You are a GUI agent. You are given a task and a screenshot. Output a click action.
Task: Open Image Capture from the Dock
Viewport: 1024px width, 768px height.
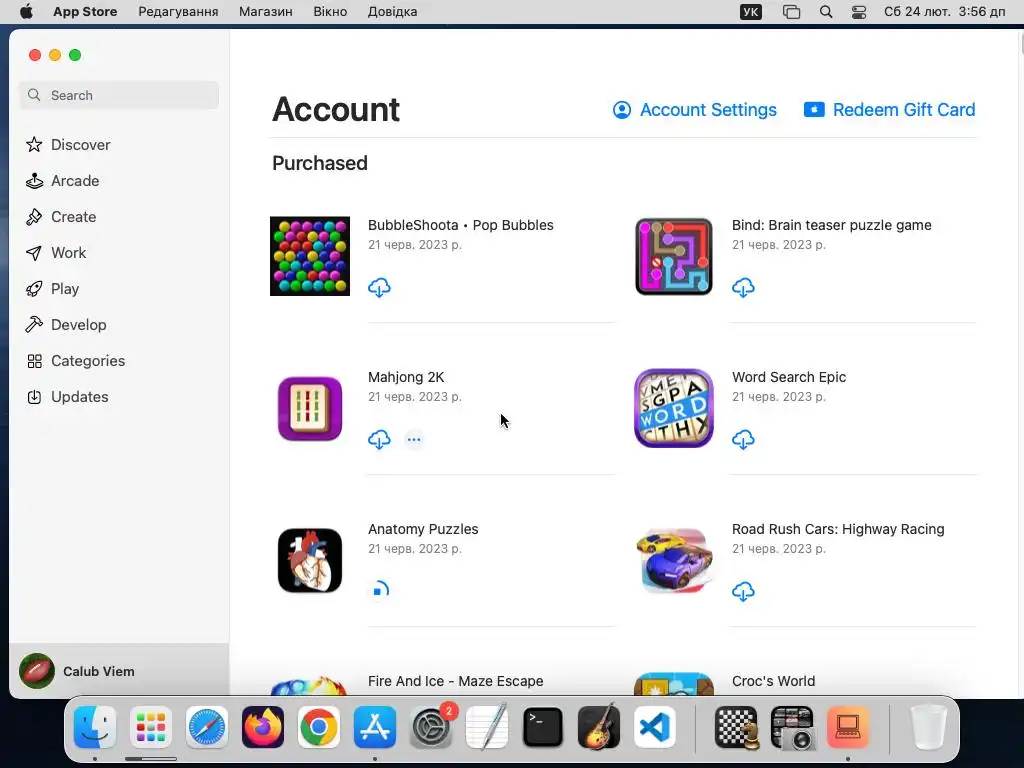[x=793, y=727]
